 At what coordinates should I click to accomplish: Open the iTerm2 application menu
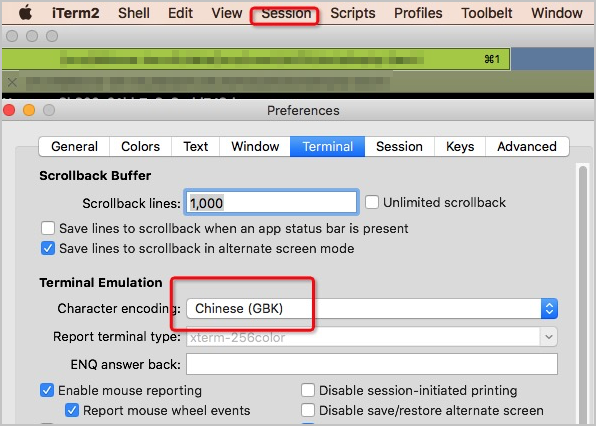coord(75,13)
